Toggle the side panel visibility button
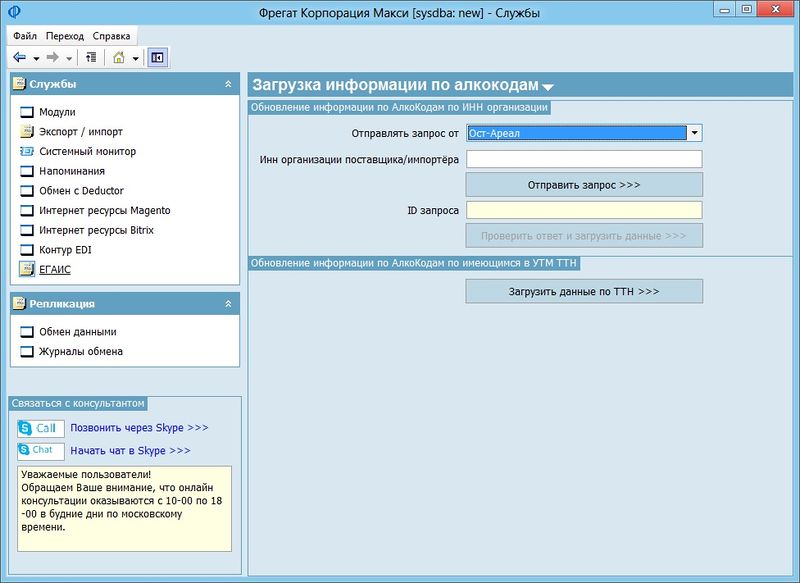800x583 pixels. (158, 58)
